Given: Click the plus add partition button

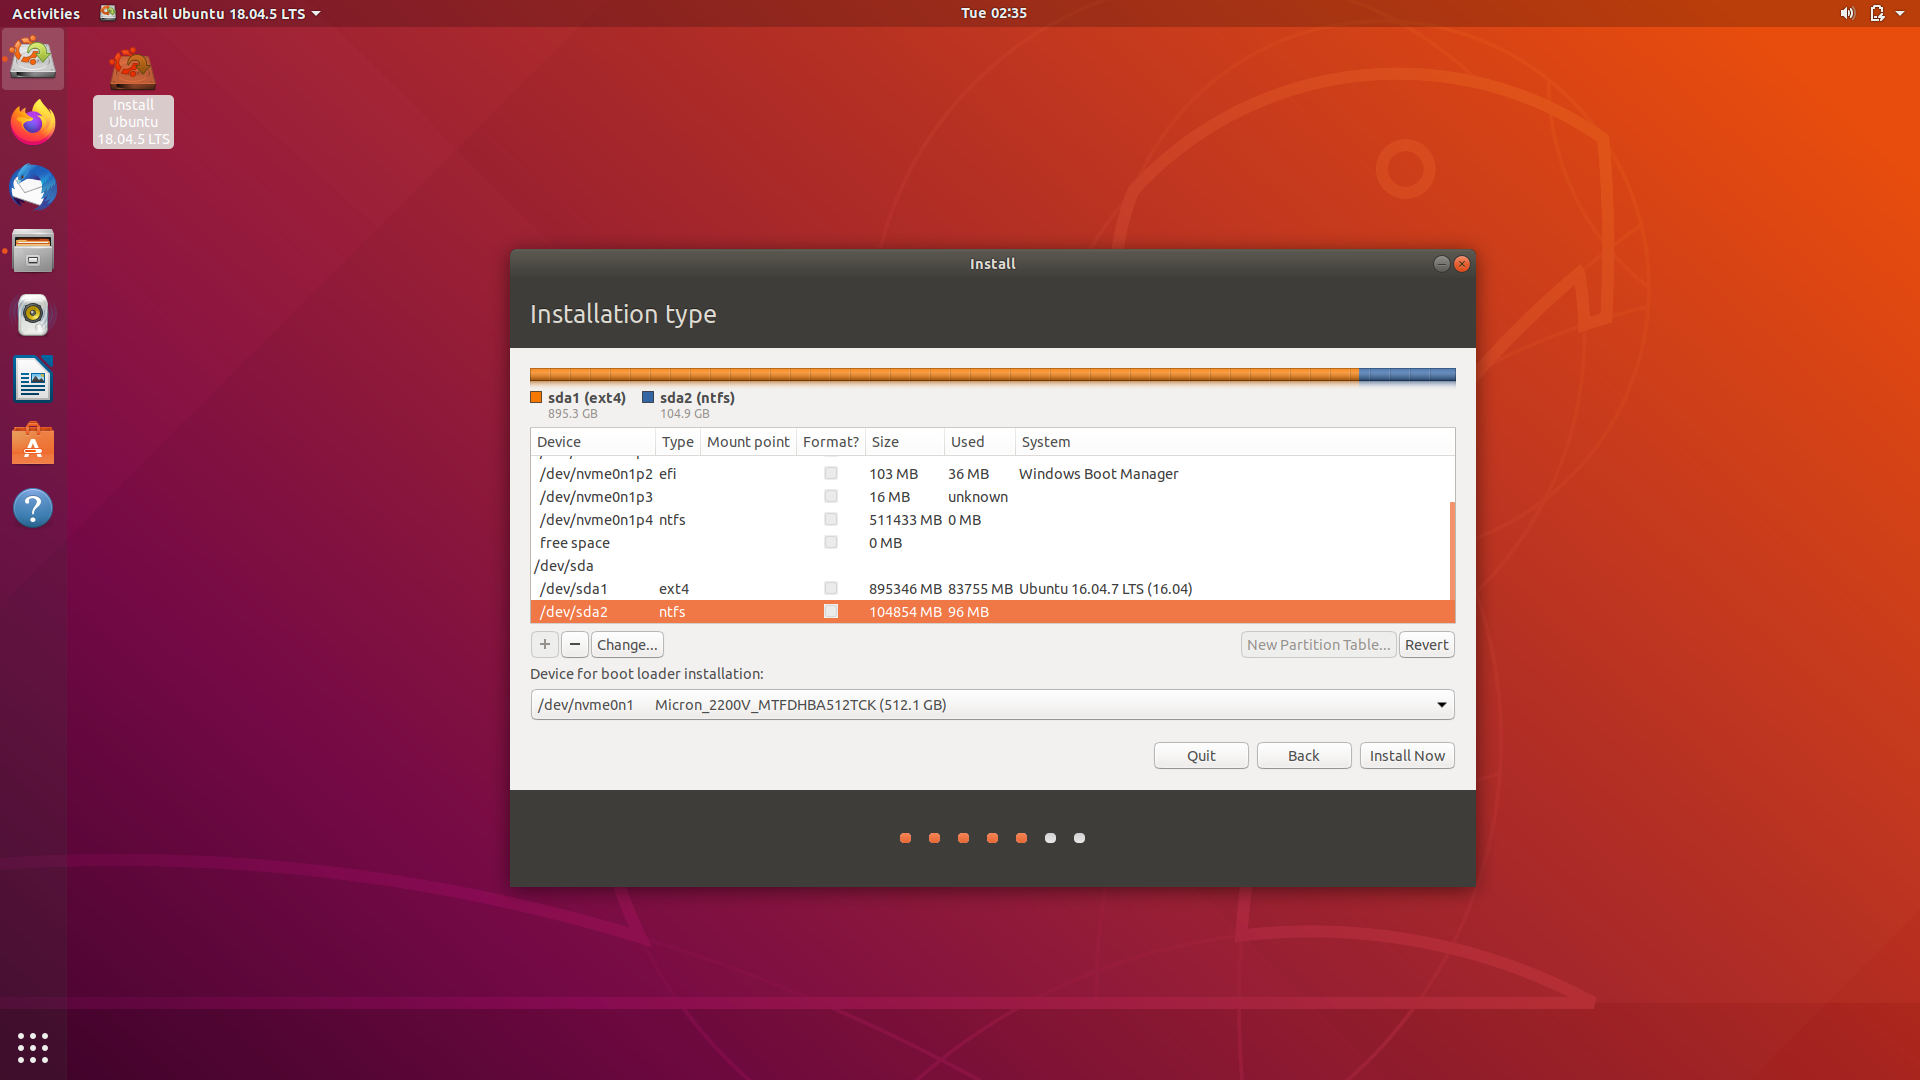Looking at the screenshot, I should click(x=544, y=645).
